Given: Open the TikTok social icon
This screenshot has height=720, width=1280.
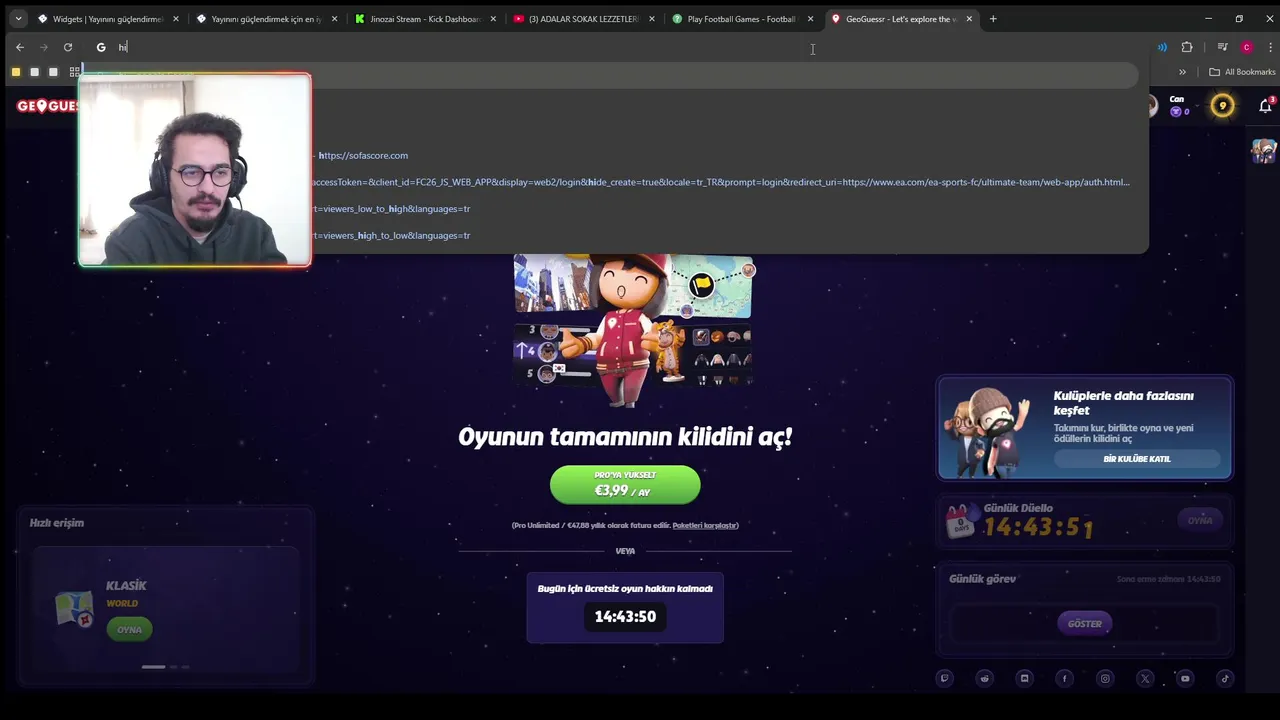Looking at the screenshot, I should (x=1225, y=678).
